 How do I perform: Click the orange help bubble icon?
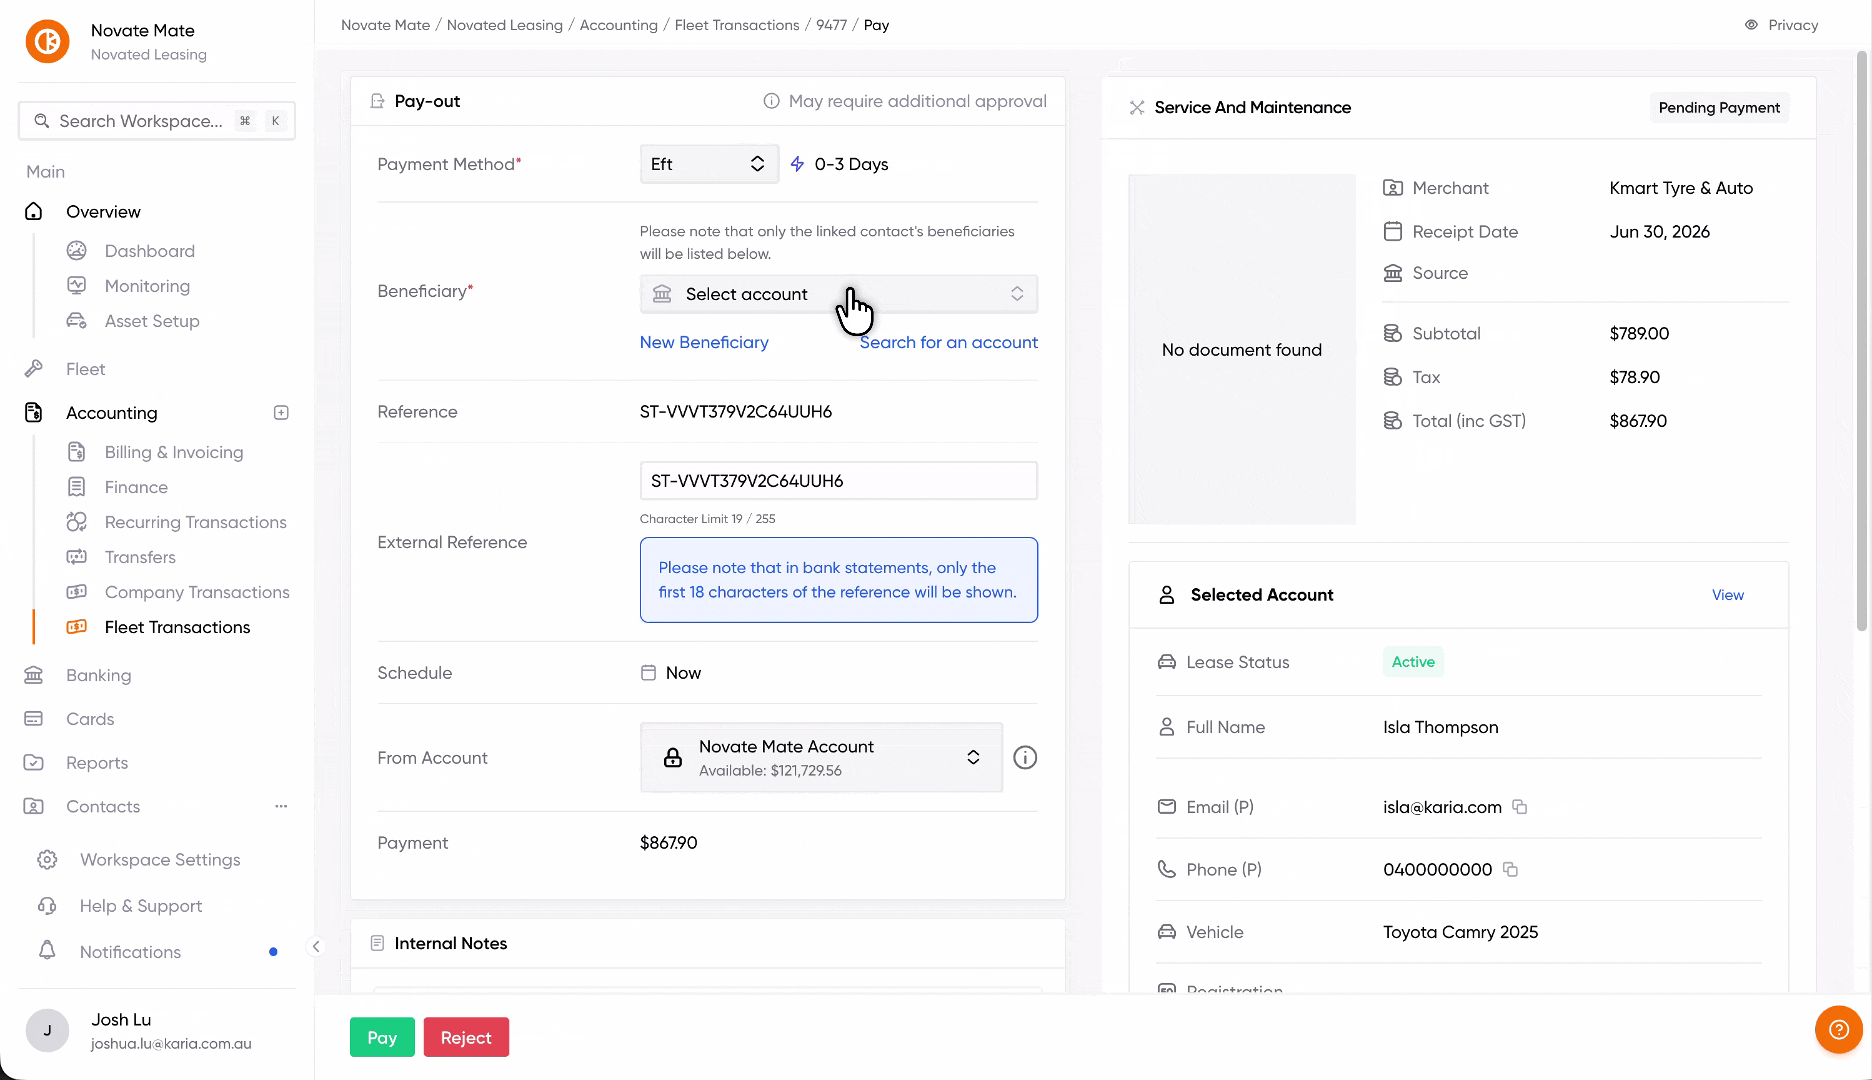pos(1838,1029)
